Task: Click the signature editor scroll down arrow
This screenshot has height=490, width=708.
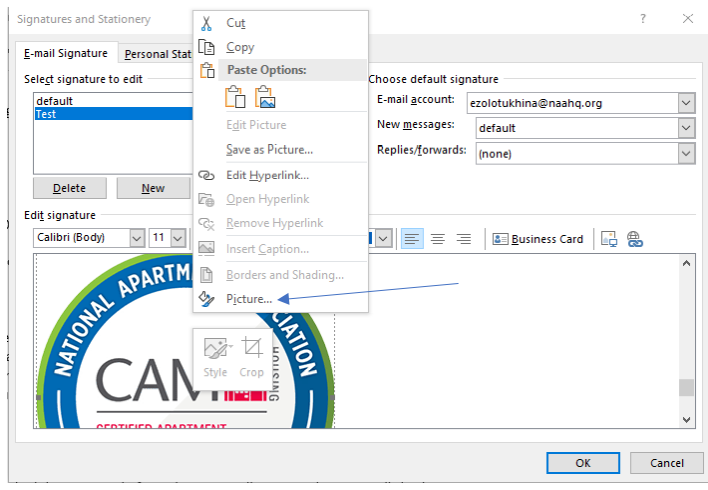Action: 686,420
